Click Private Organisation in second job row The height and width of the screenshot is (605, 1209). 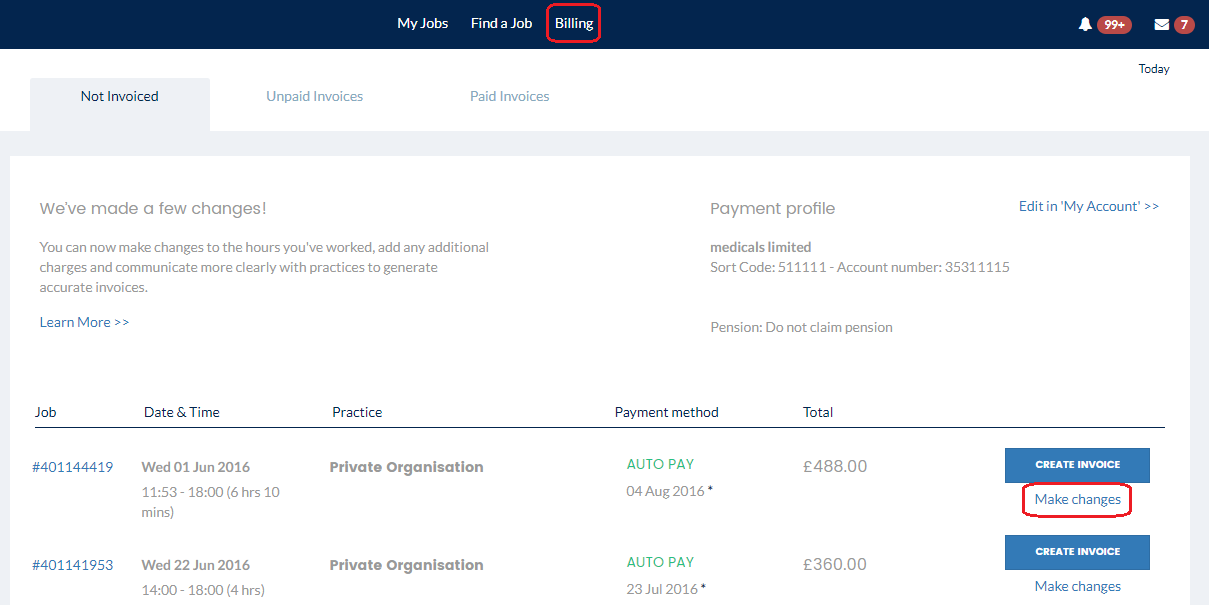(406, 565)
